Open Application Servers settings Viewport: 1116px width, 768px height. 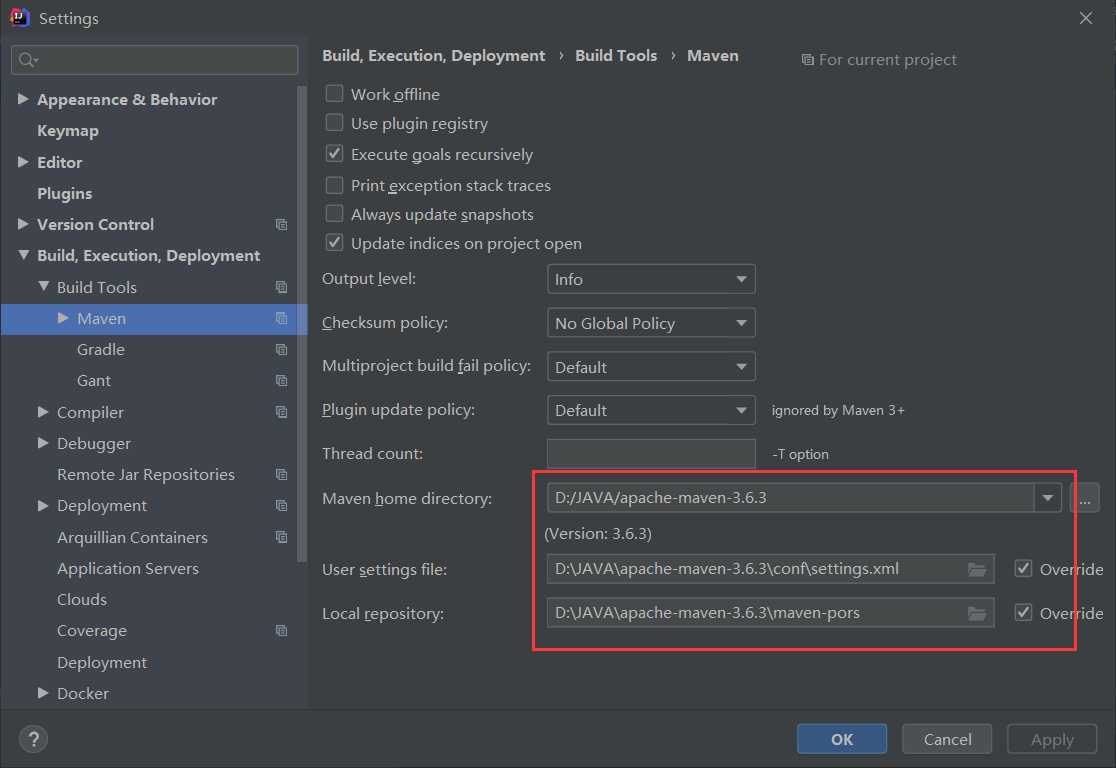click(127, 569)
